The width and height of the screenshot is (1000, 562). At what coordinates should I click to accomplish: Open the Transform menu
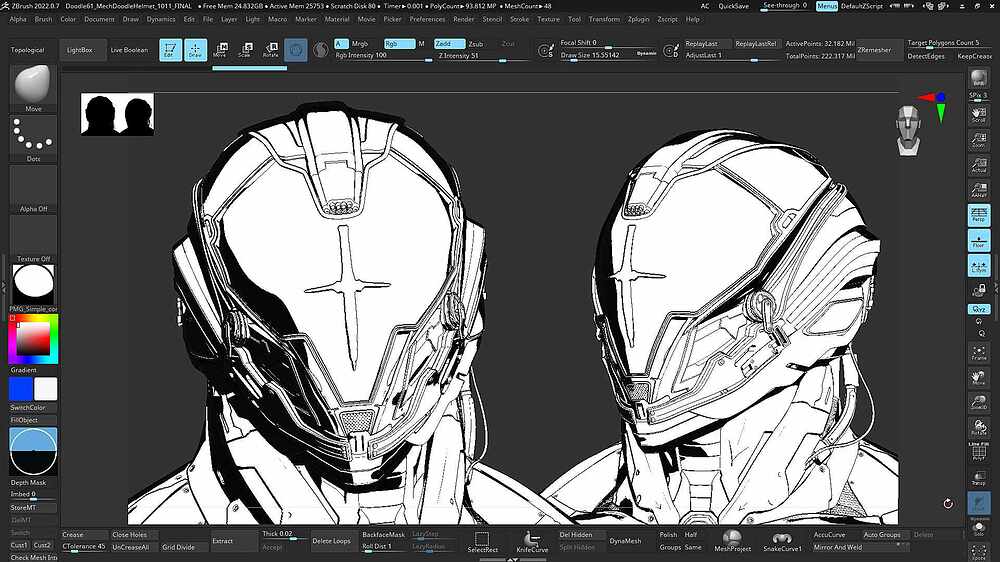pyautogui.click(x=604, y=19)
